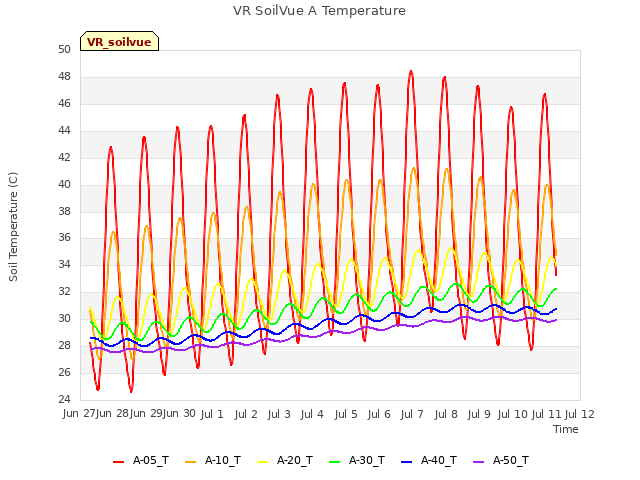Image resolution: width=640 pixels, height=480 pixels.
Task: Click the 32 y-axis tick label
Action: click(x=64, y=291)
